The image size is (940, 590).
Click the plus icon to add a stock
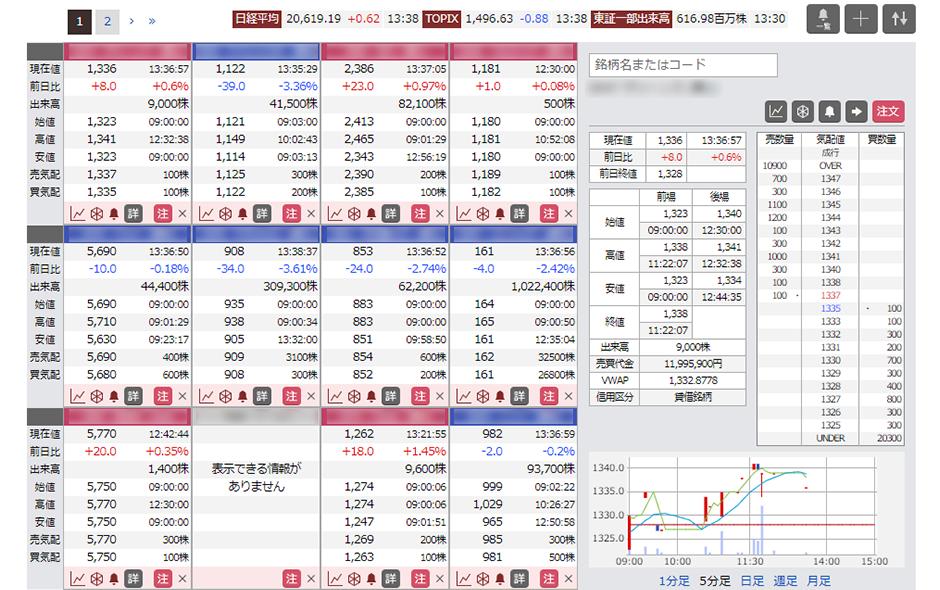861,19
